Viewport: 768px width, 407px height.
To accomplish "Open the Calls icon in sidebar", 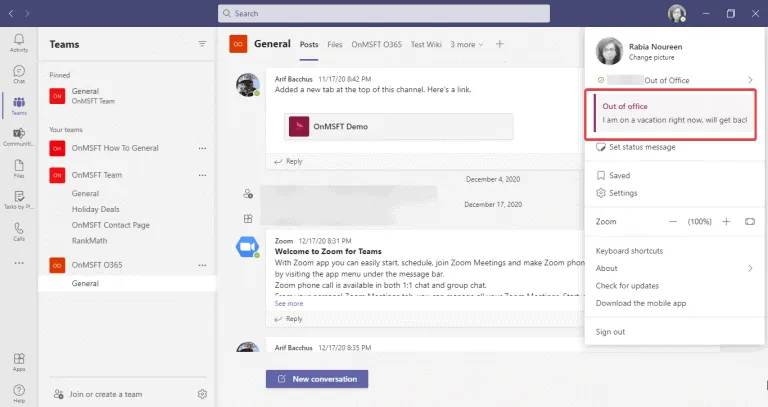I will click(18, 231).
